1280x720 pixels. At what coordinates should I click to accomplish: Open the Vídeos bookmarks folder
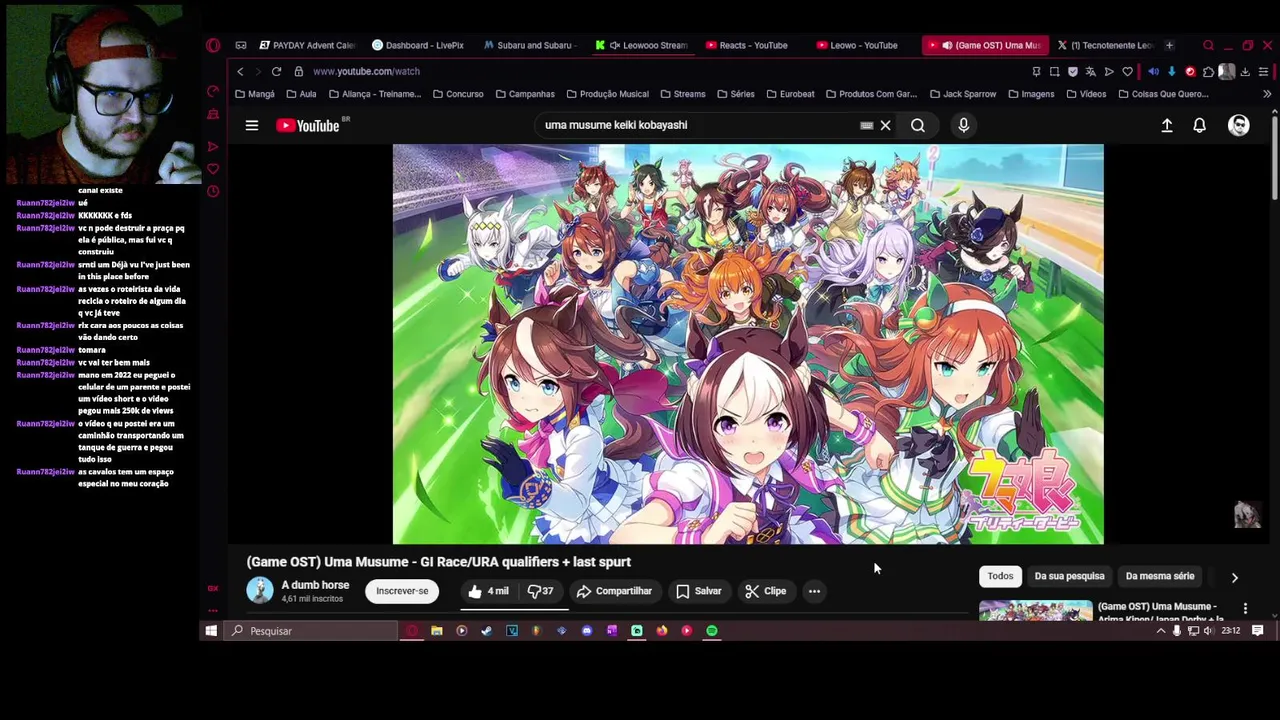tap(1086, 94)
